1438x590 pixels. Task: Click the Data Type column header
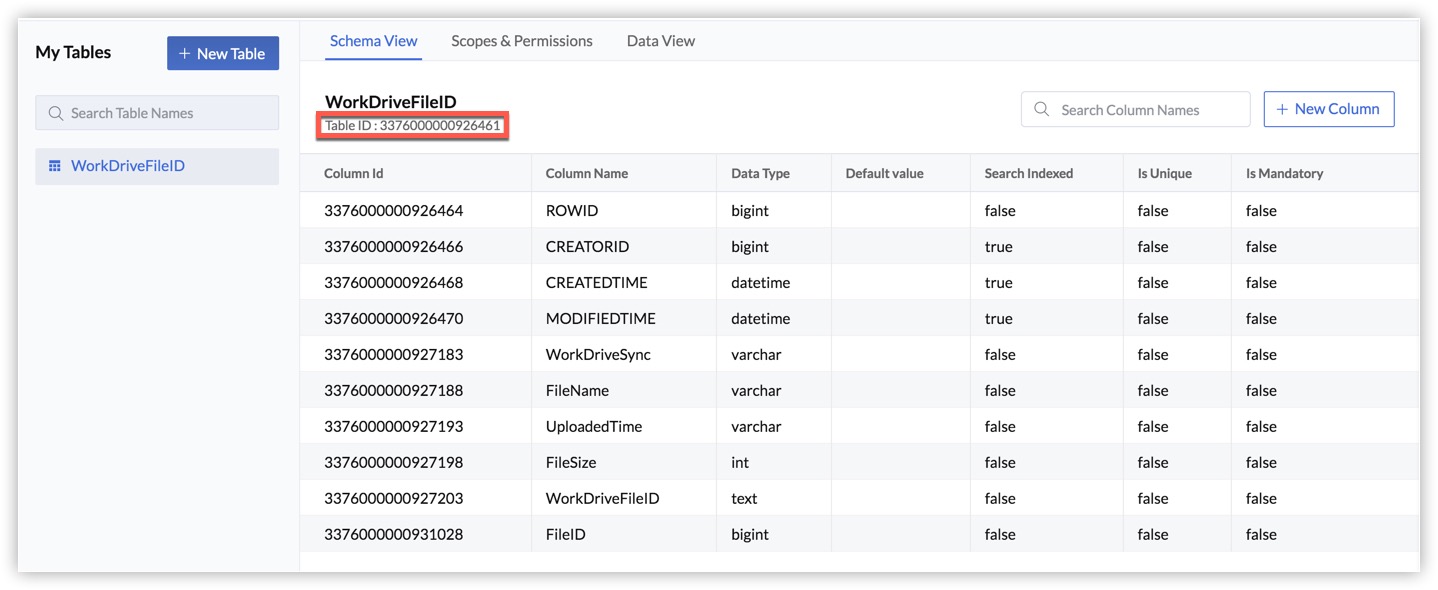[760, 173]
